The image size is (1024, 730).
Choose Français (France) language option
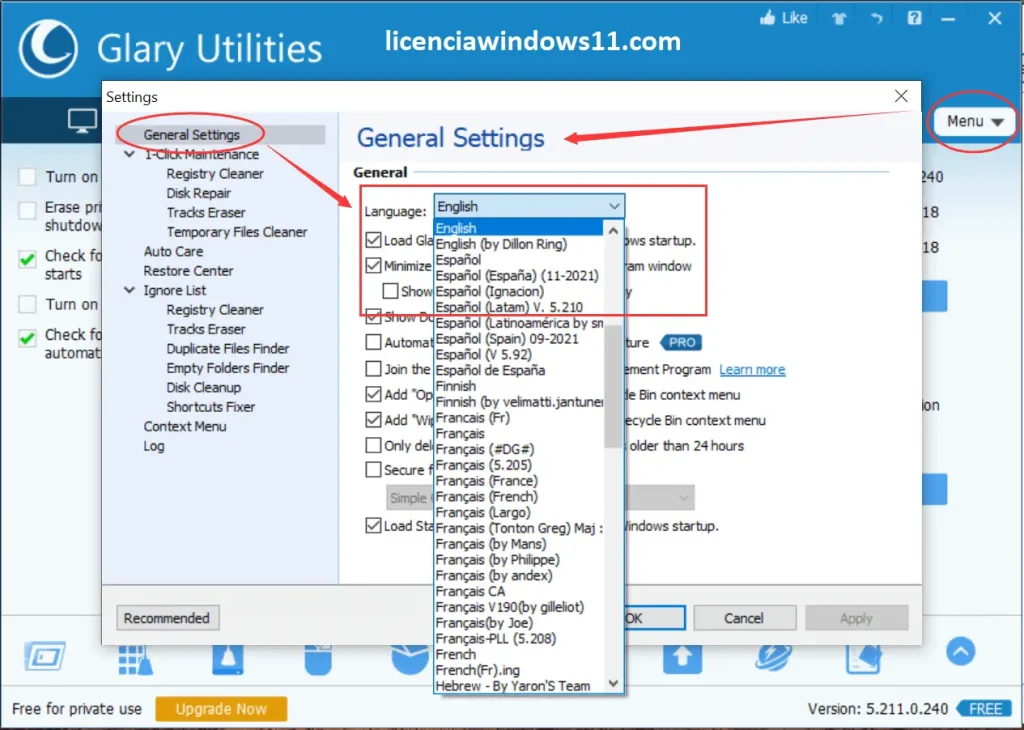[519, 481]
